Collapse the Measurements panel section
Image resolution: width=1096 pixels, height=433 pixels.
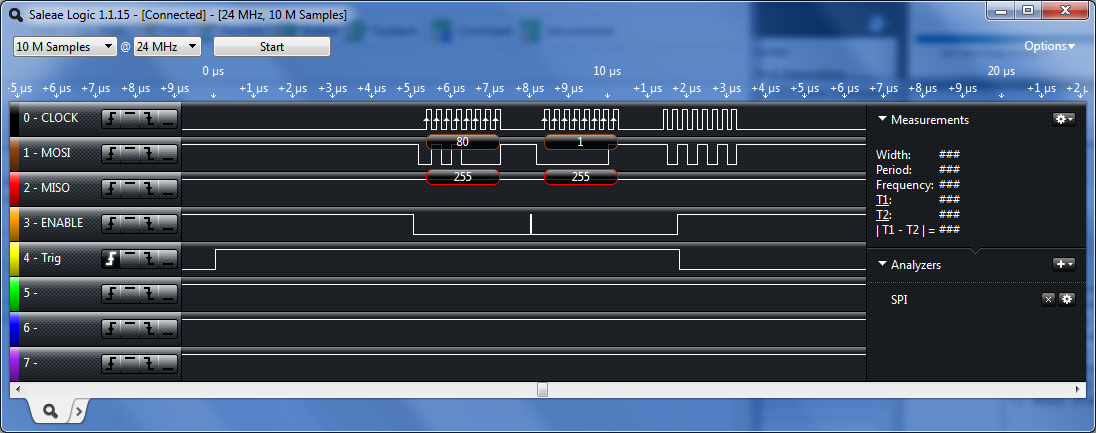(882, 119)
